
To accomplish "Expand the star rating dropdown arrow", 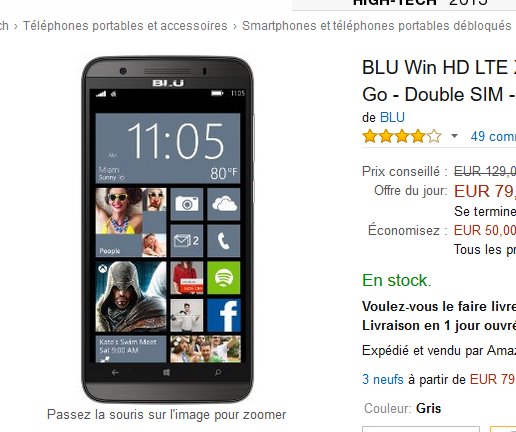I will tap(454, 136).
